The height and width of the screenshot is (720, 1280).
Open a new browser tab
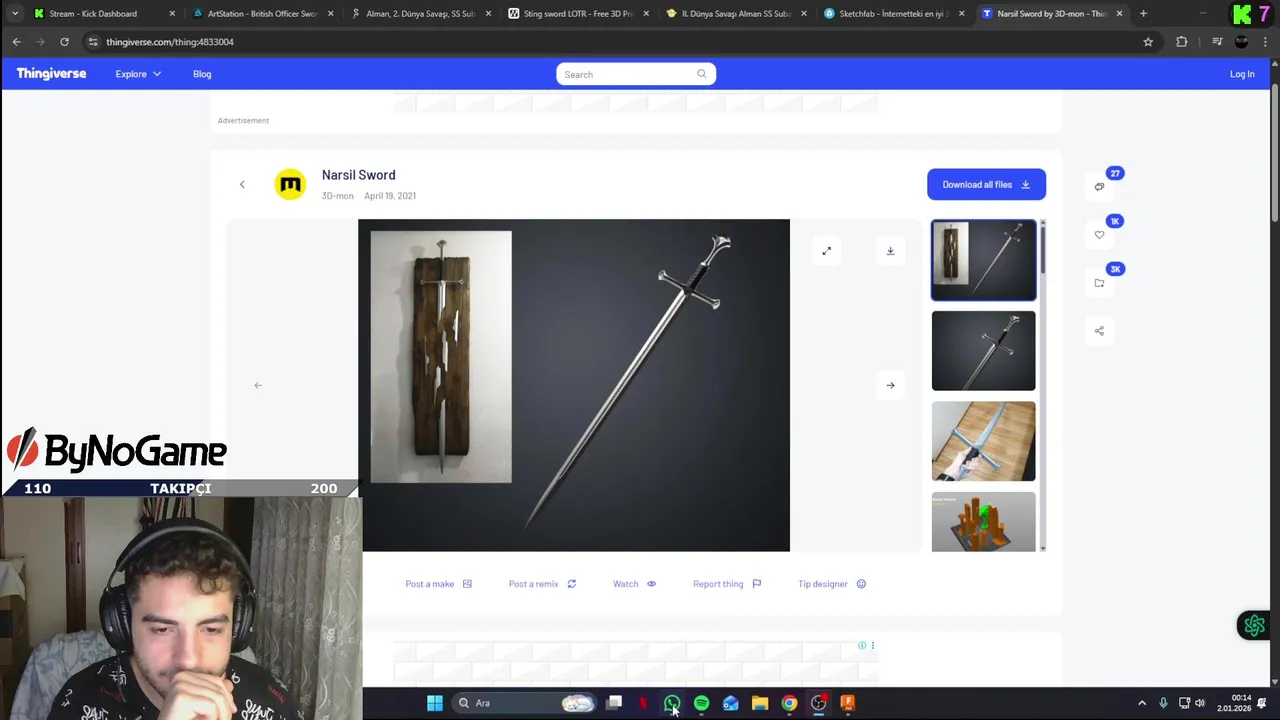tap(1143, 14)
